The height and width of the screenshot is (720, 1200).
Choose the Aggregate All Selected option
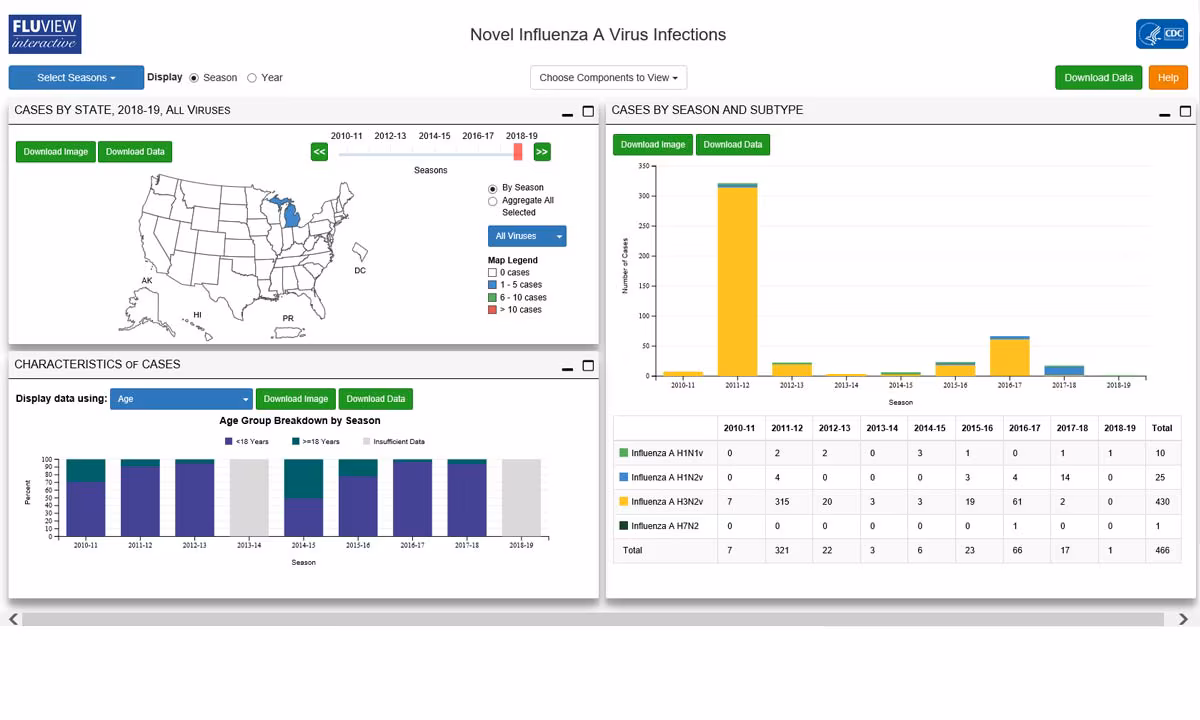(x=493, y=201)
